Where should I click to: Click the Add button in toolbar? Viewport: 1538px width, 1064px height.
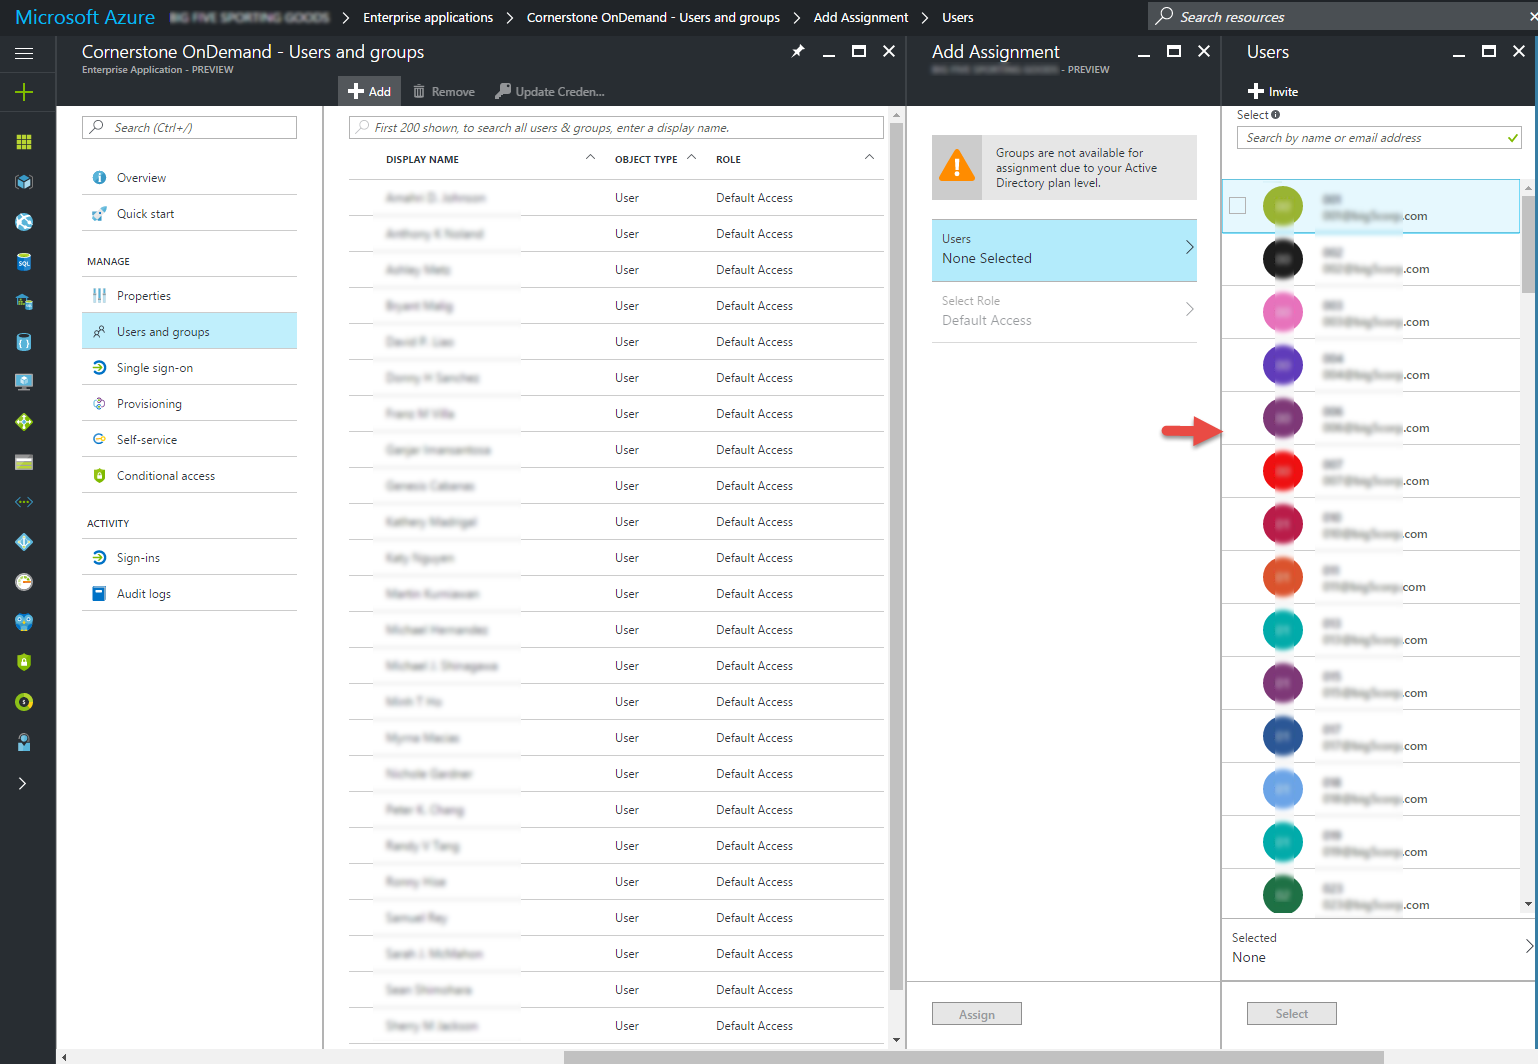tap(370, 91)
